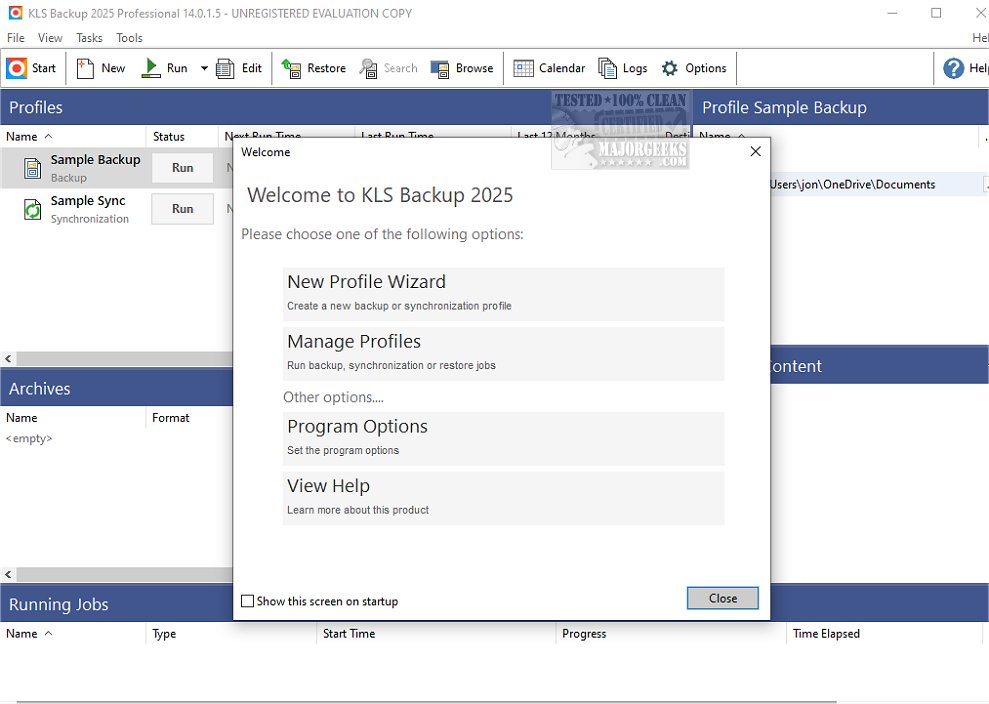989x704 pixels.
Task: Click Profiles scrollbar left arrow
Action: coord(8,359)
